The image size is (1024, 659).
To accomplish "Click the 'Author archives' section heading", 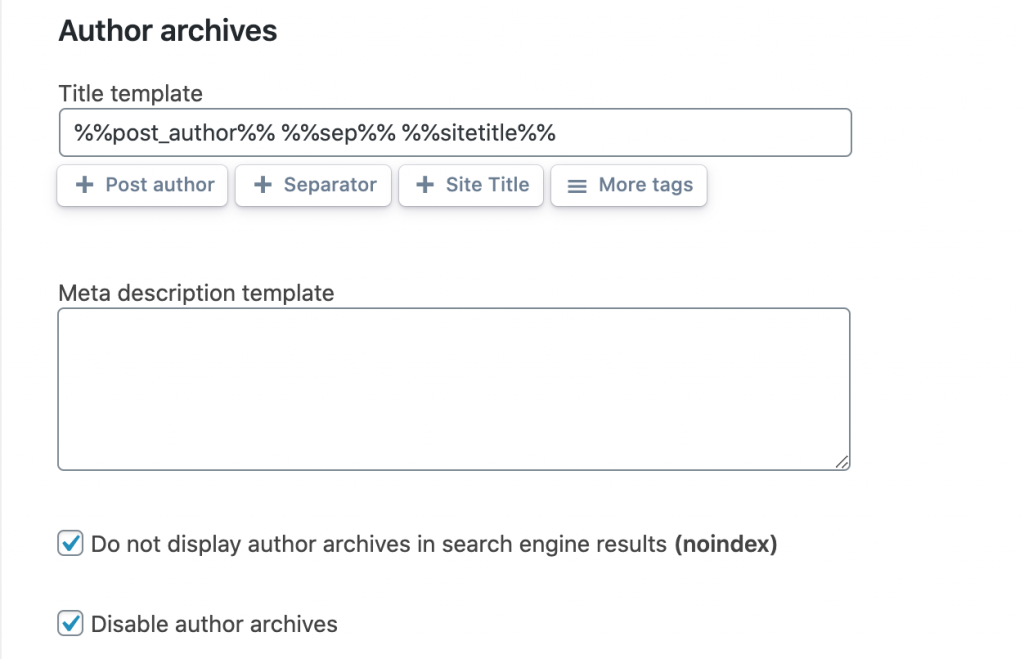I will 168,31.
